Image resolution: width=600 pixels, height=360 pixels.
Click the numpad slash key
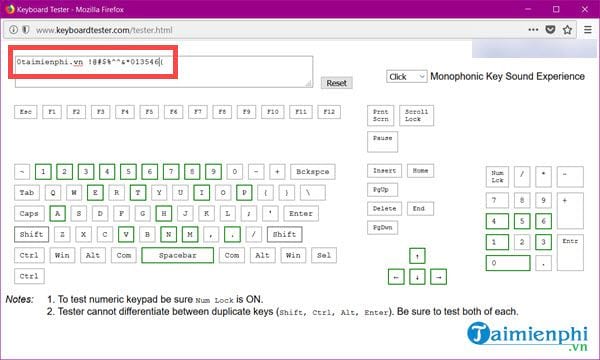point(522,177)
